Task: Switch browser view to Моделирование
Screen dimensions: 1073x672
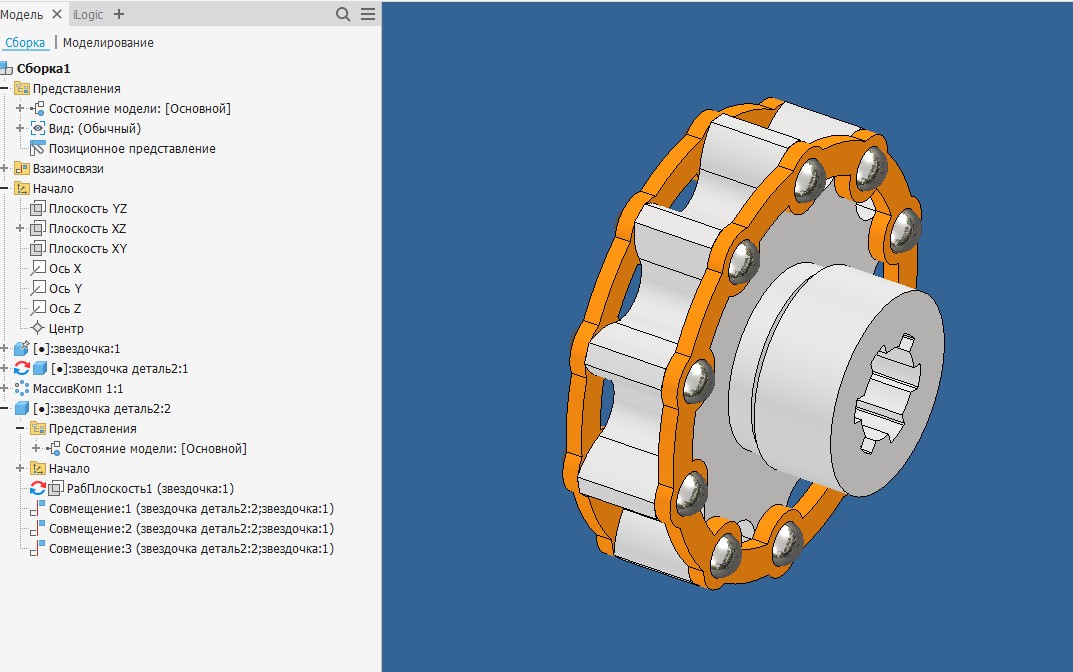Action: tap(108, 43)
